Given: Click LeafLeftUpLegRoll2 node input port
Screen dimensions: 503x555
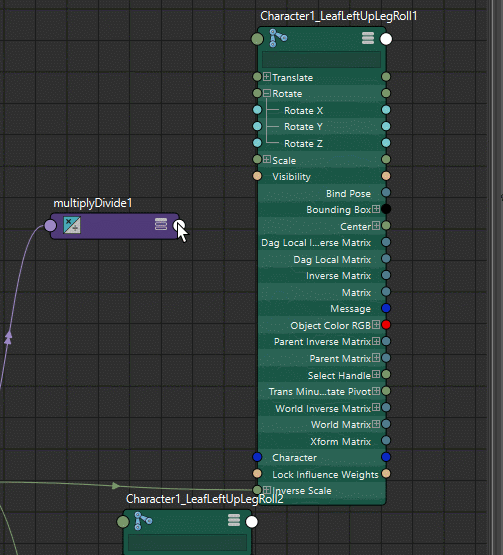Looking at the screenshot, I should 123,522.
